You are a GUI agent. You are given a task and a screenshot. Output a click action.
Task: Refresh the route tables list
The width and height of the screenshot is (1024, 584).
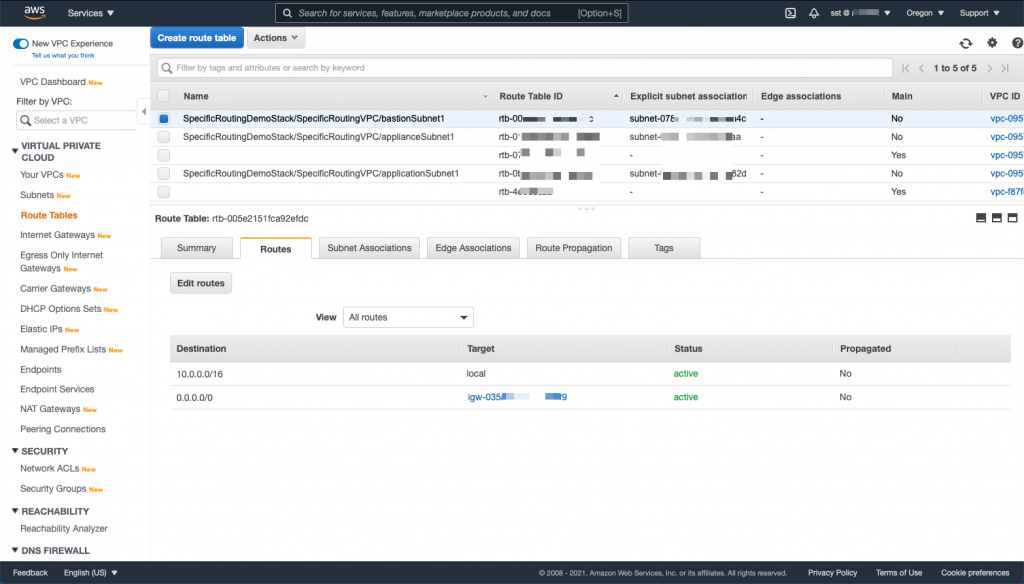[964, 43]
